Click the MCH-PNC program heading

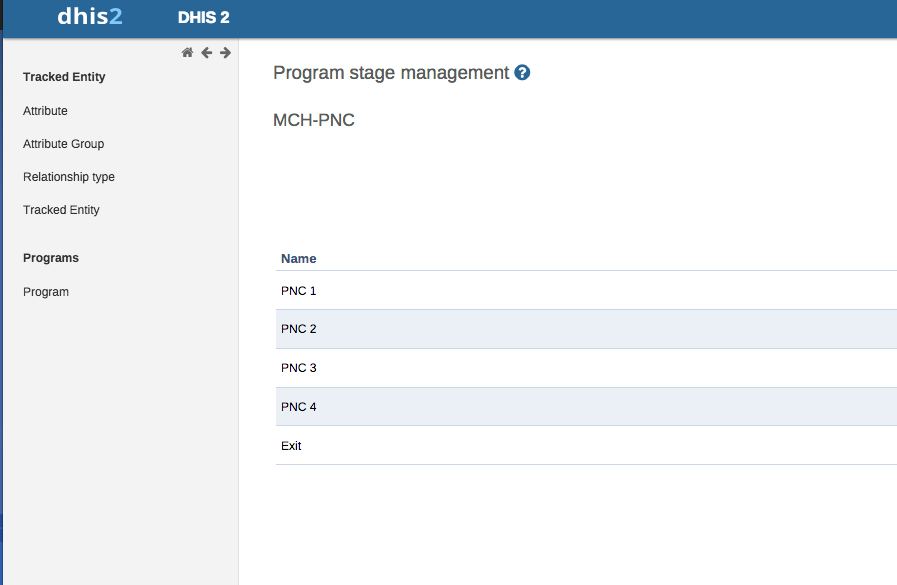click(314, 121)
